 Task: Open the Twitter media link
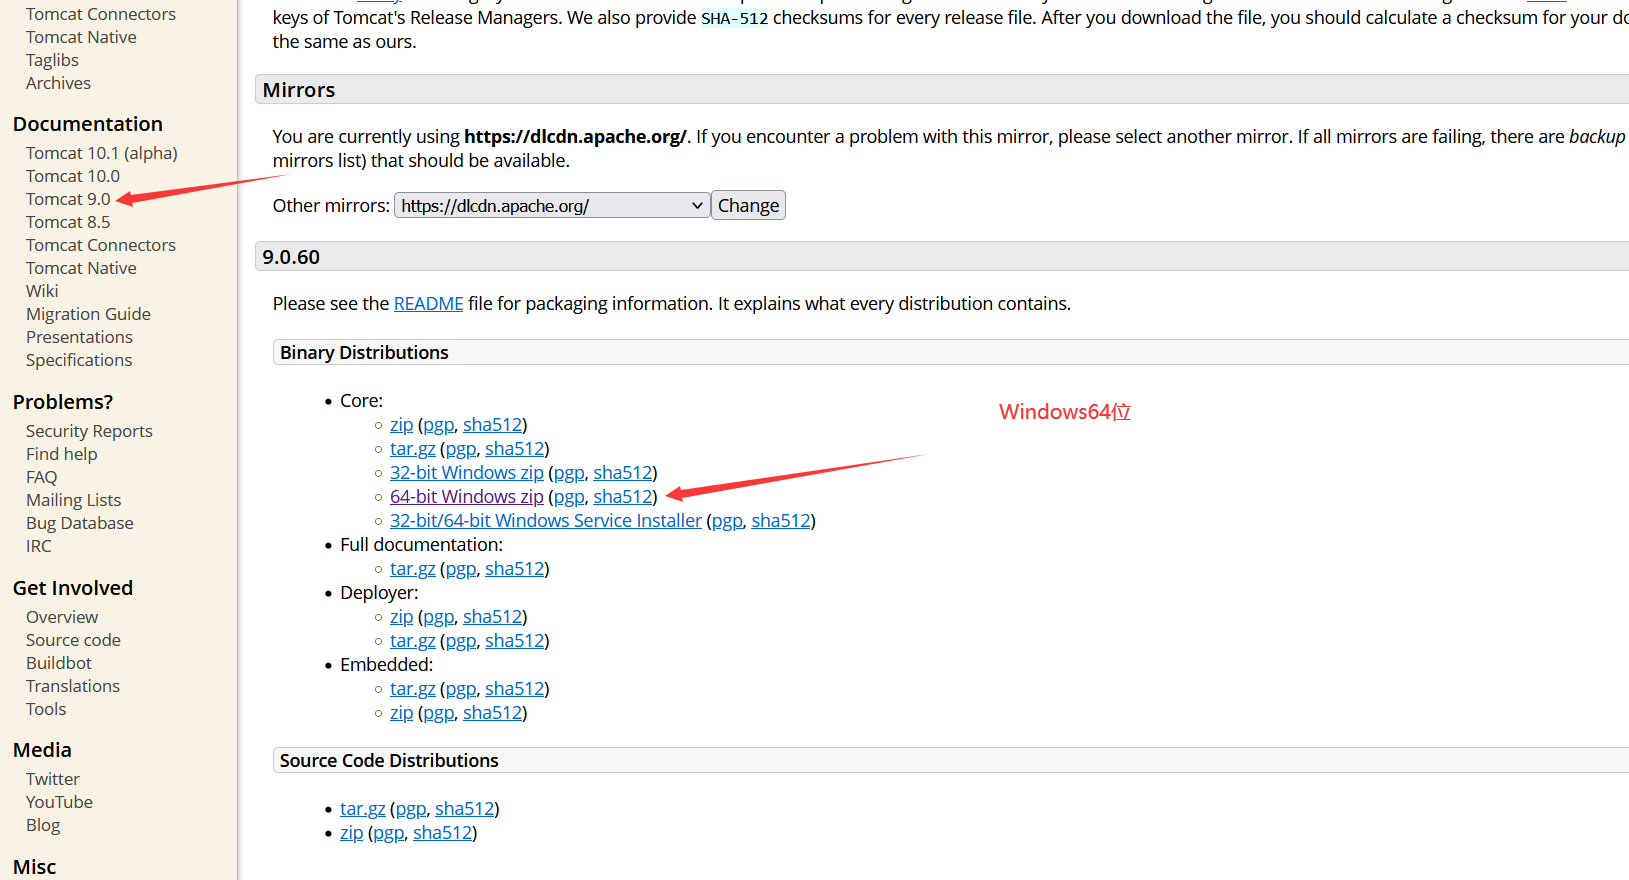[53, 779]
